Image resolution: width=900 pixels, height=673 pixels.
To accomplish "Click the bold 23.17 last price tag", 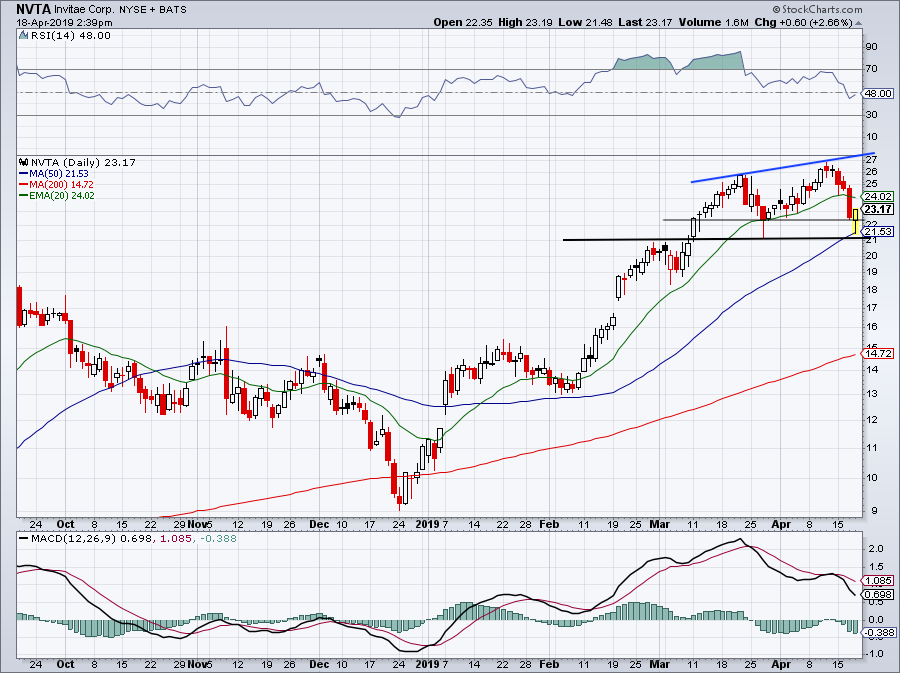I will pyautogui.click(x=878, y=209).
